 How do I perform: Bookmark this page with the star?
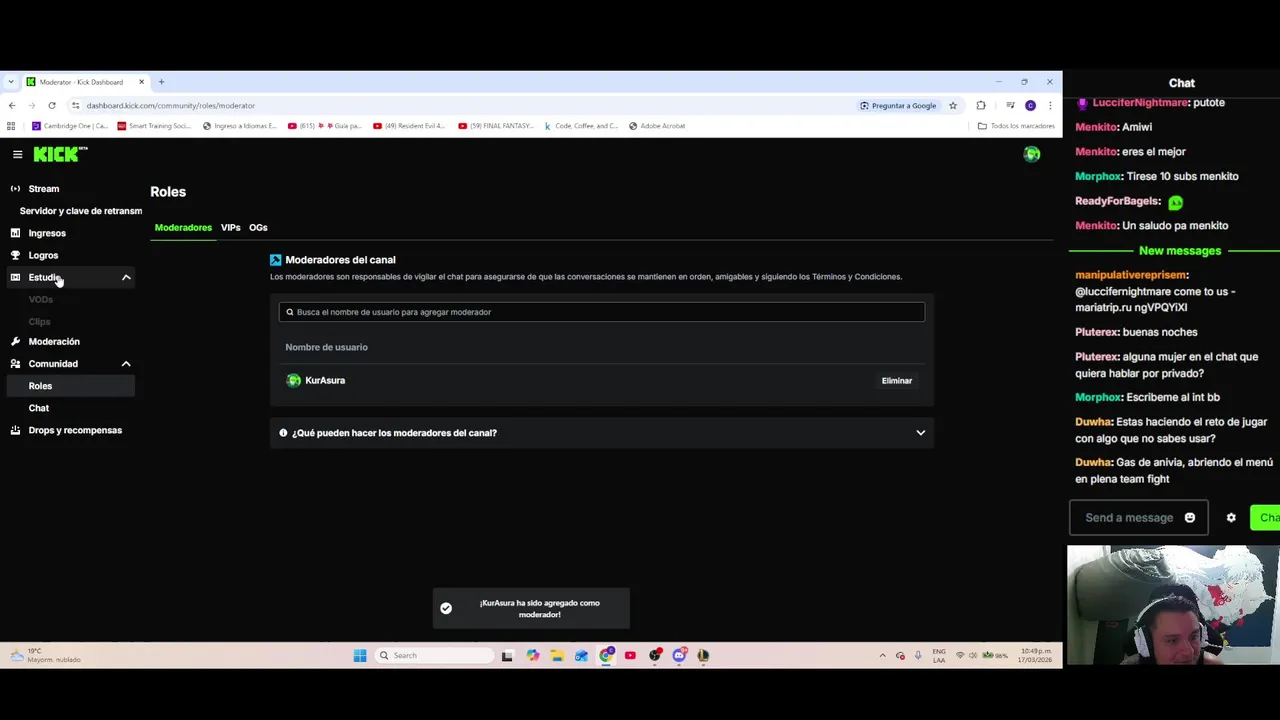point(953,105)
